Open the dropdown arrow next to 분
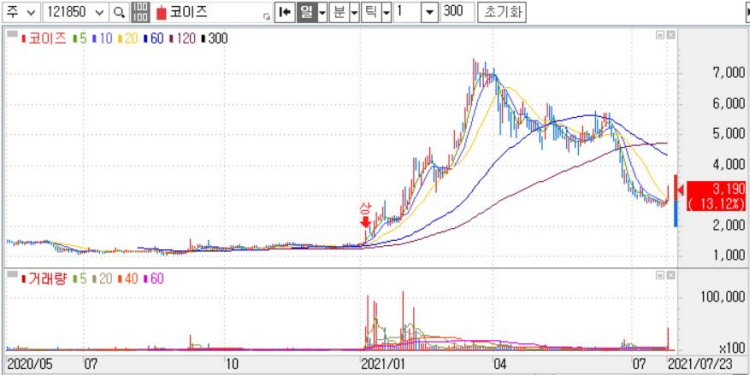Screen dimensions: 750x375 pos(354,12)
